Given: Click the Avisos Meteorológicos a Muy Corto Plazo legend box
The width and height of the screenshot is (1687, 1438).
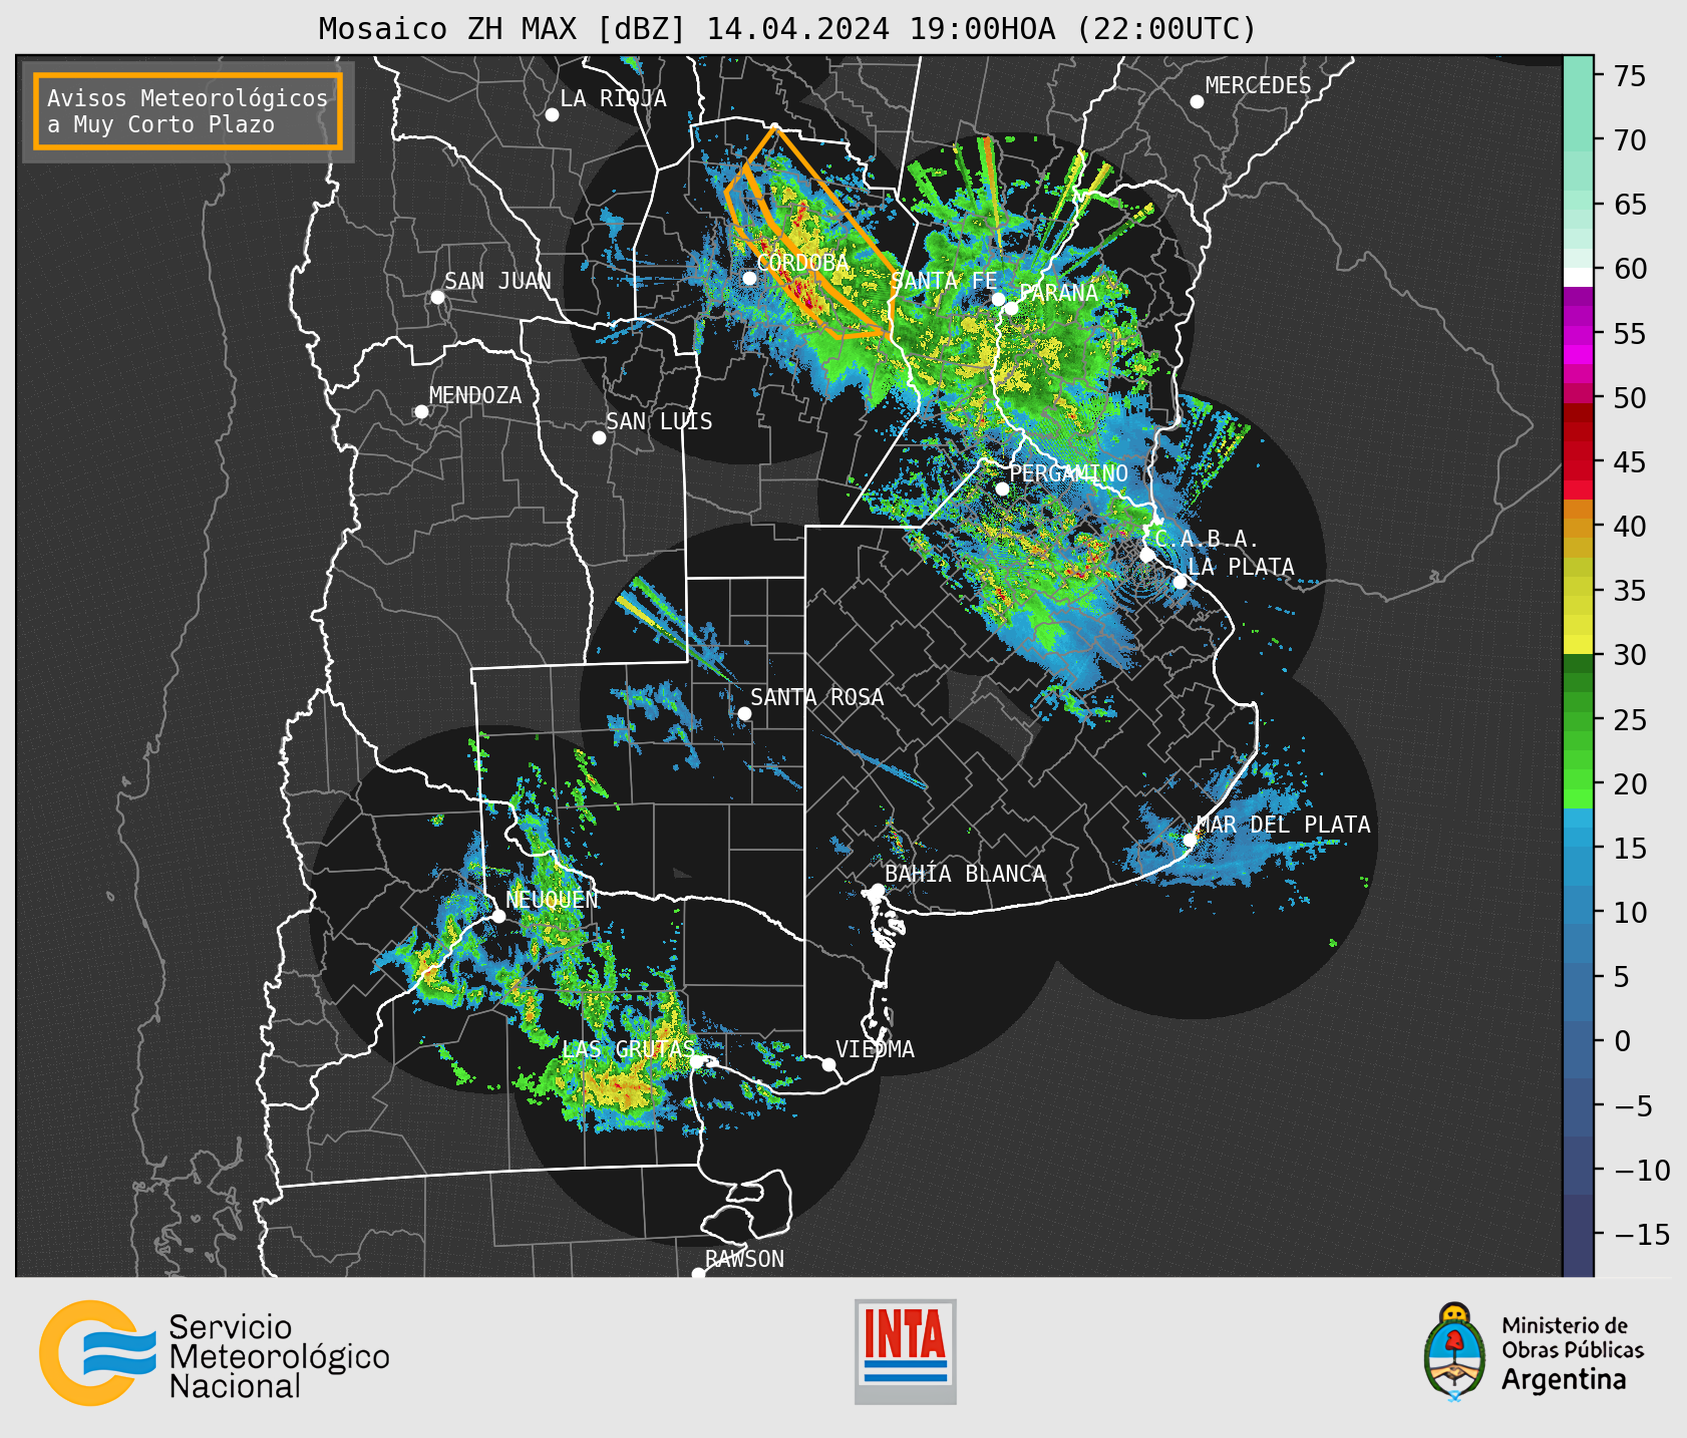Looking at the screenshot, I should 188,111.
